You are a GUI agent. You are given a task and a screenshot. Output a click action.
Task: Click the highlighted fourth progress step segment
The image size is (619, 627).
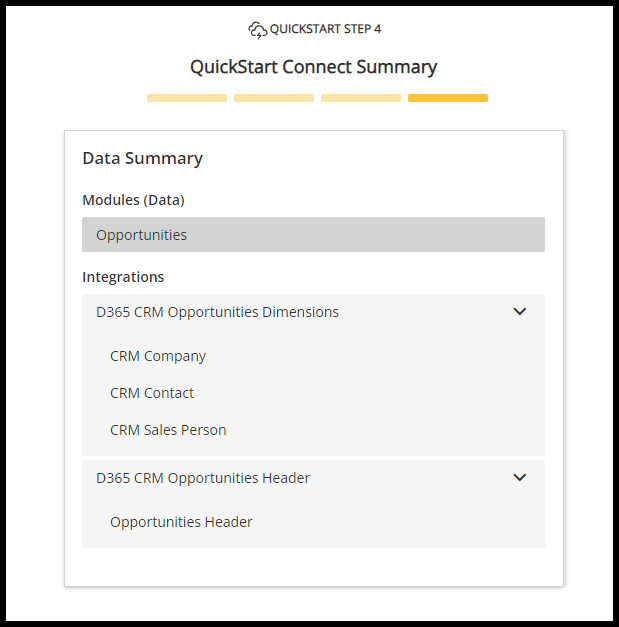(448, 98)
